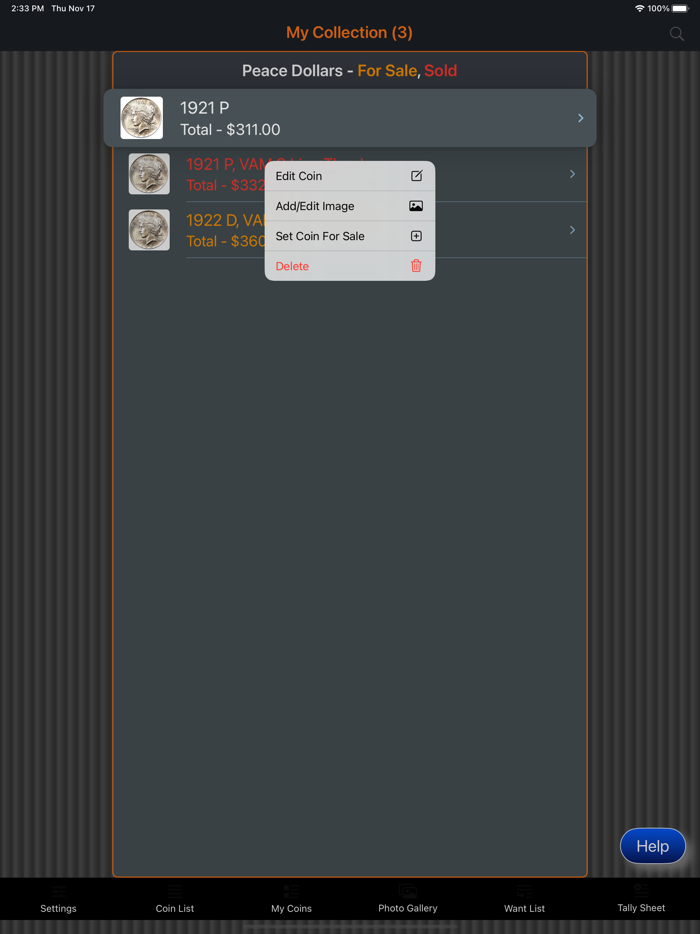The image size is (700, 934).
Task: Click the blue Help button
Action: point(653,846)
